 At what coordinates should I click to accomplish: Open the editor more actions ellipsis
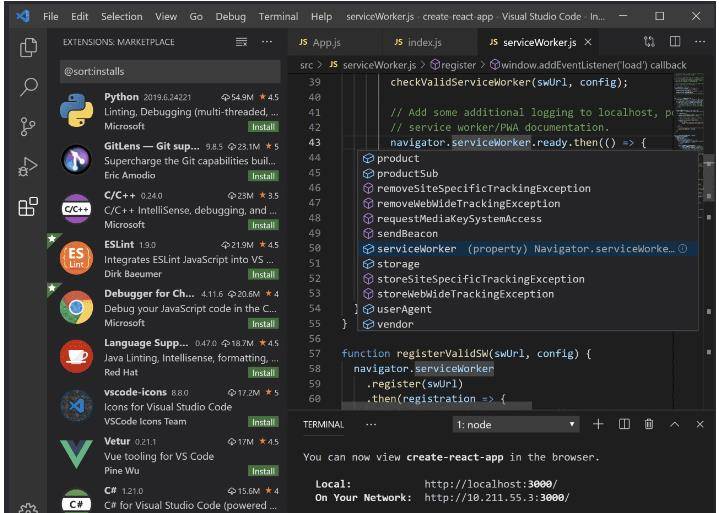click(700, 42)
